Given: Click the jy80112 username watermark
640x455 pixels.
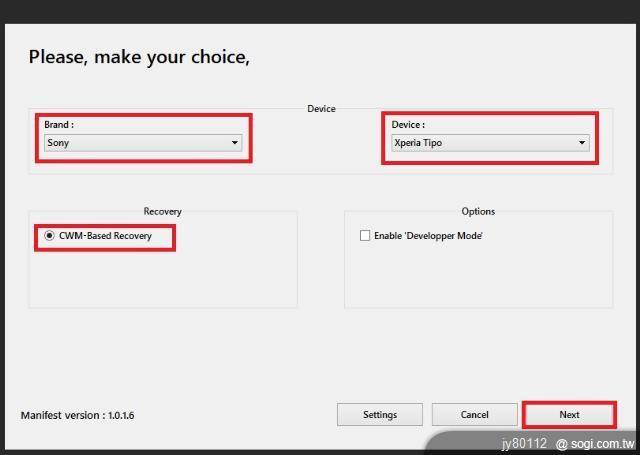Looking at the screenshot, I should tap(524, 443).
